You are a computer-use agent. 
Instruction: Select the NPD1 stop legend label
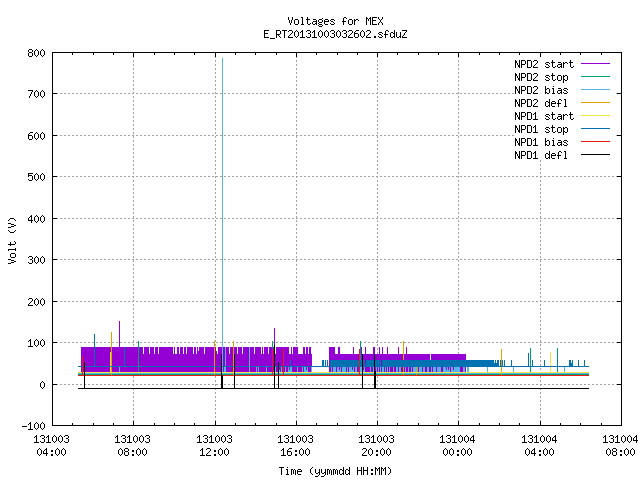[x=541, y=129]
